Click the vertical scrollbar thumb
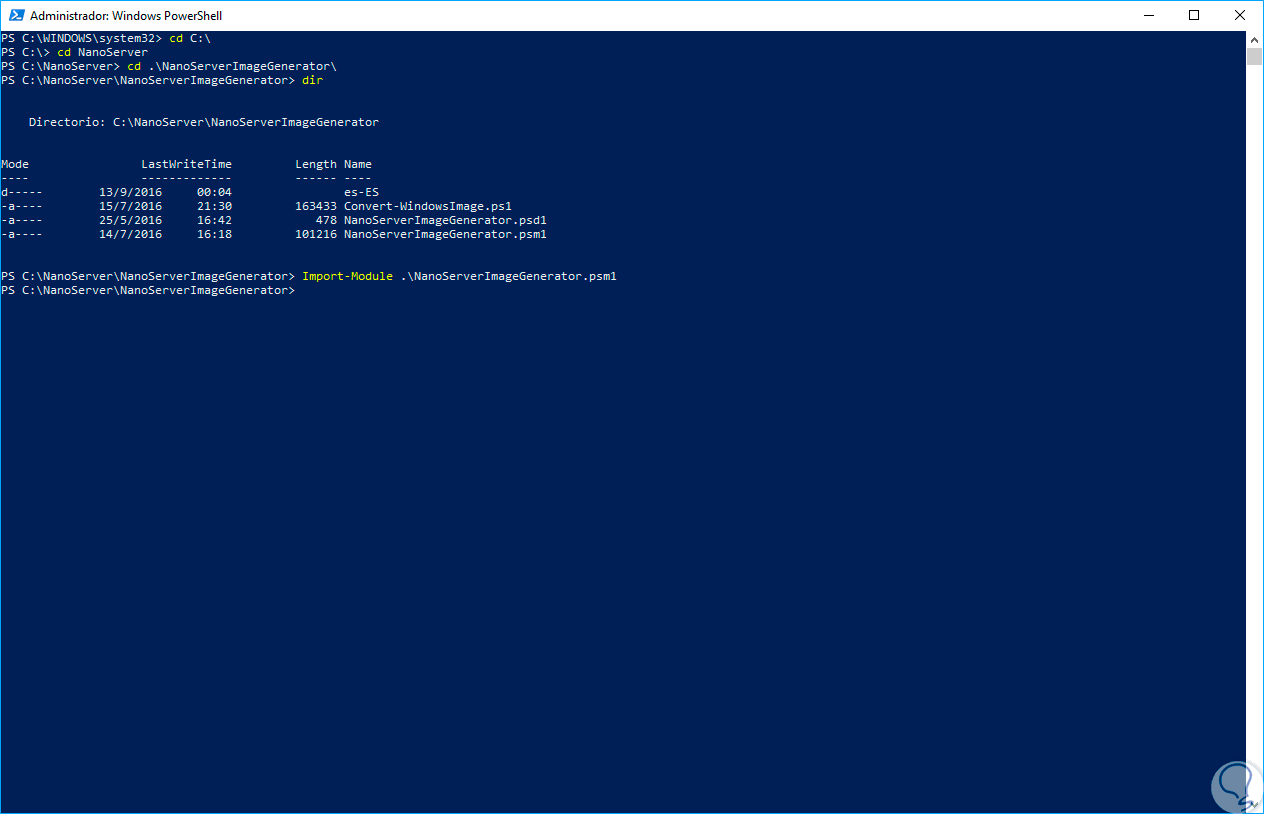This screenshot has height=814, width=1264. coord(1254,56)
